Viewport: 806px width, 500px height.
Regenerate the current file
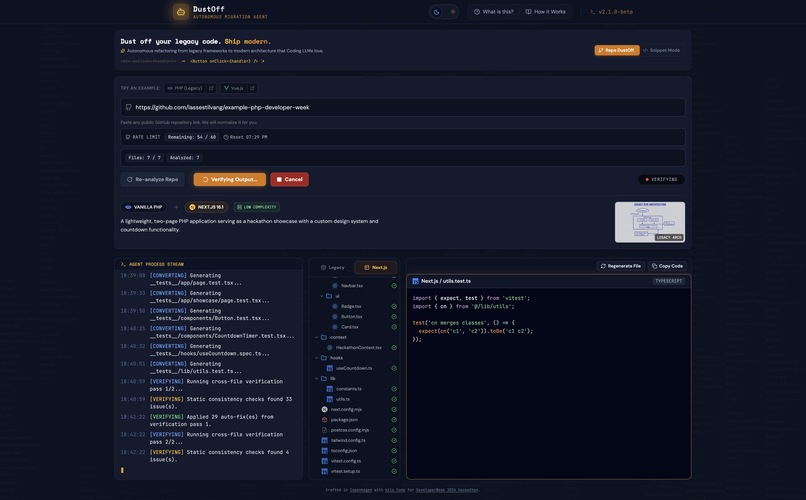click(620, 266)
